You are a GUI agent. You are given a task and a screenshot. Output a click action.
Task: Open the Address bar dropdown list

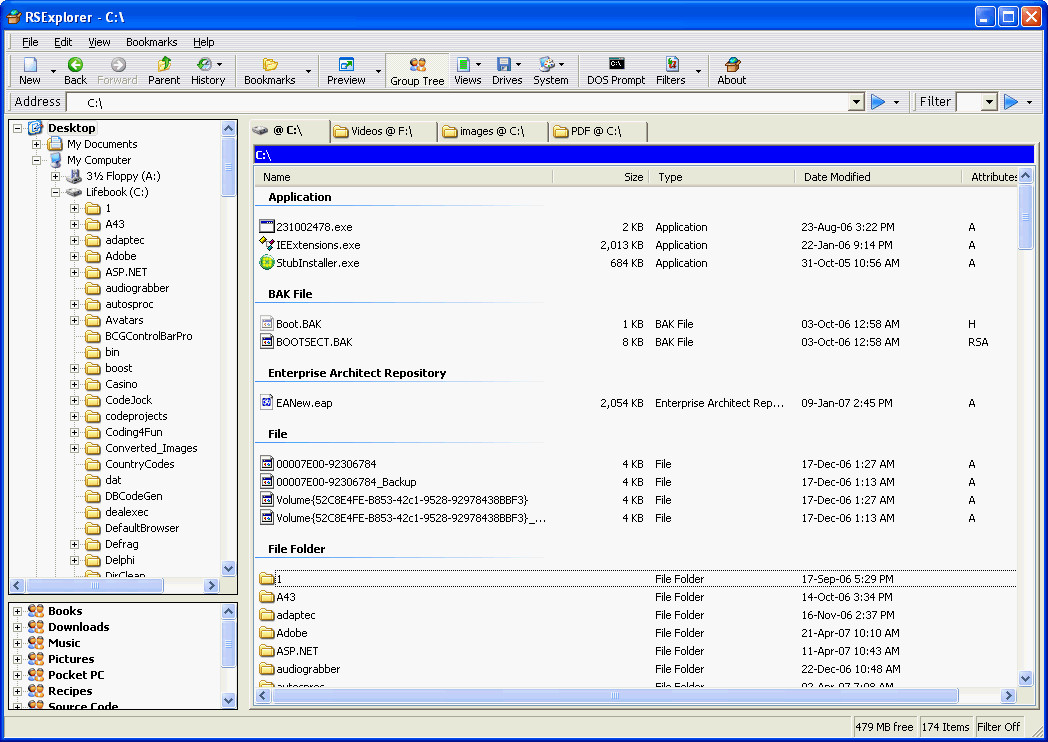click(x=856, y=102)
